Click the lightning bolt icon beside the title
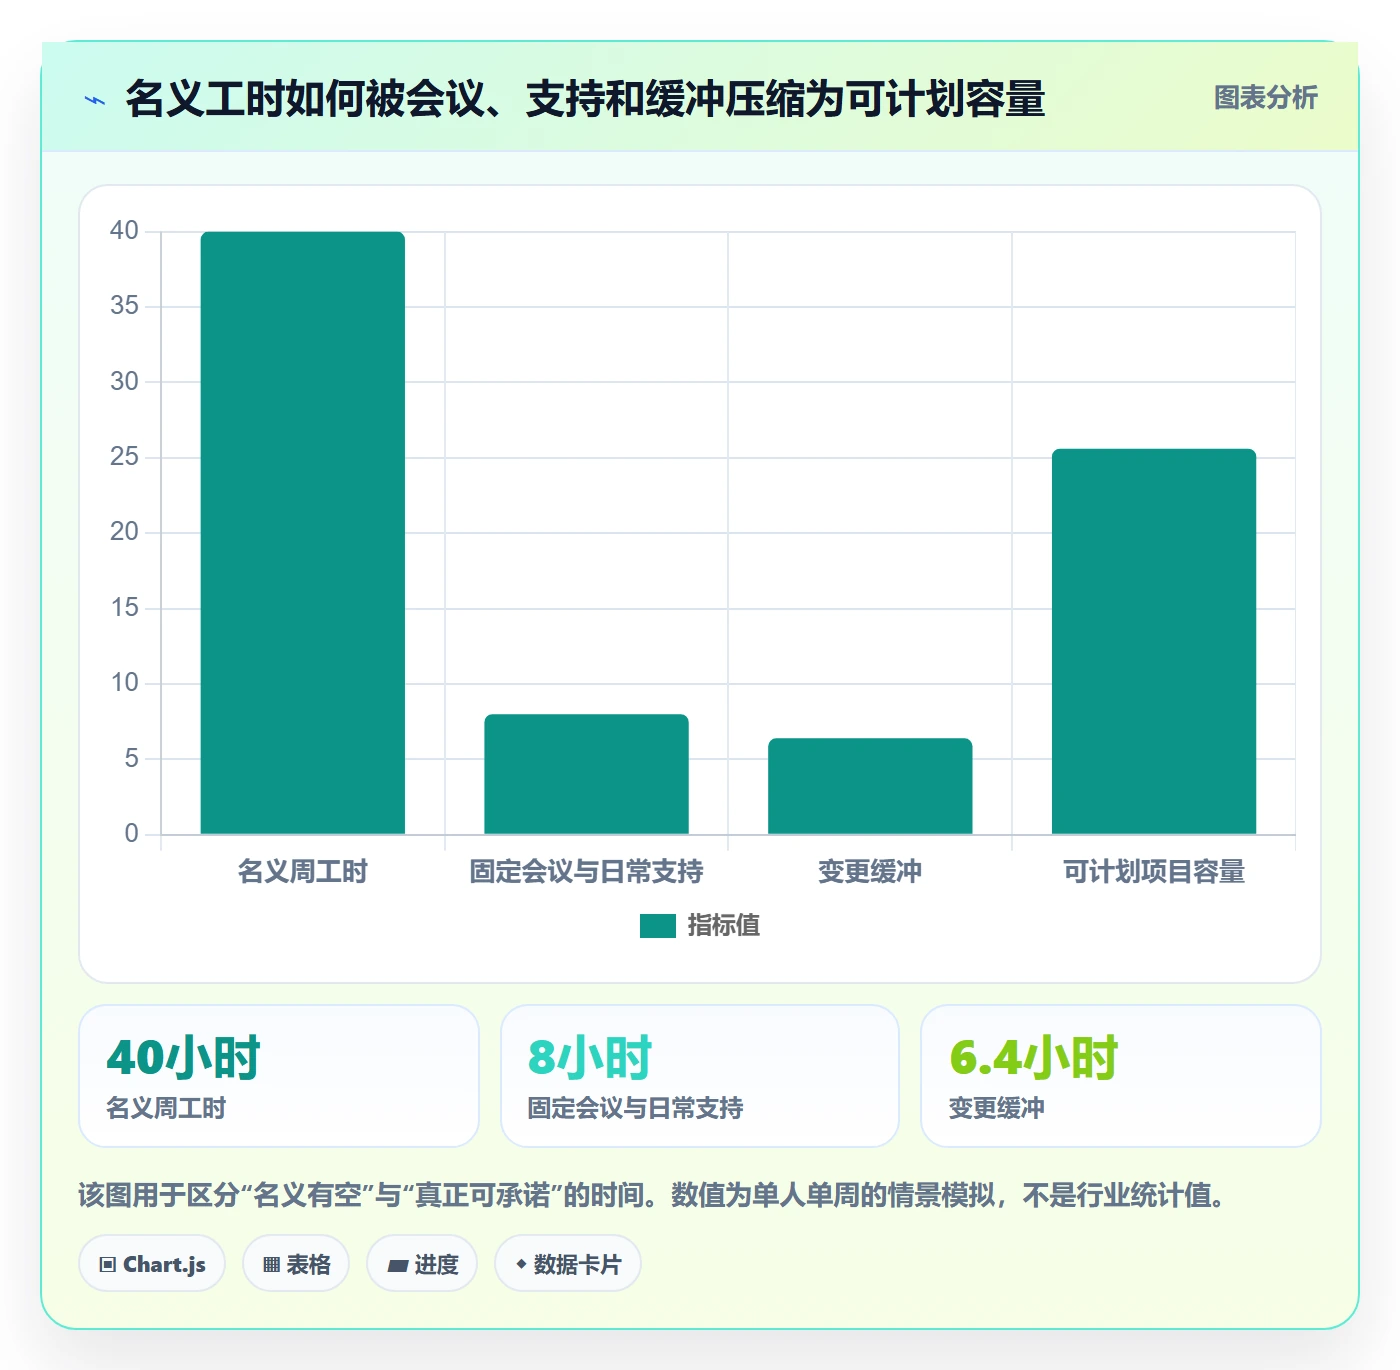1400x1370 pixels. click(x=95, y=100)
